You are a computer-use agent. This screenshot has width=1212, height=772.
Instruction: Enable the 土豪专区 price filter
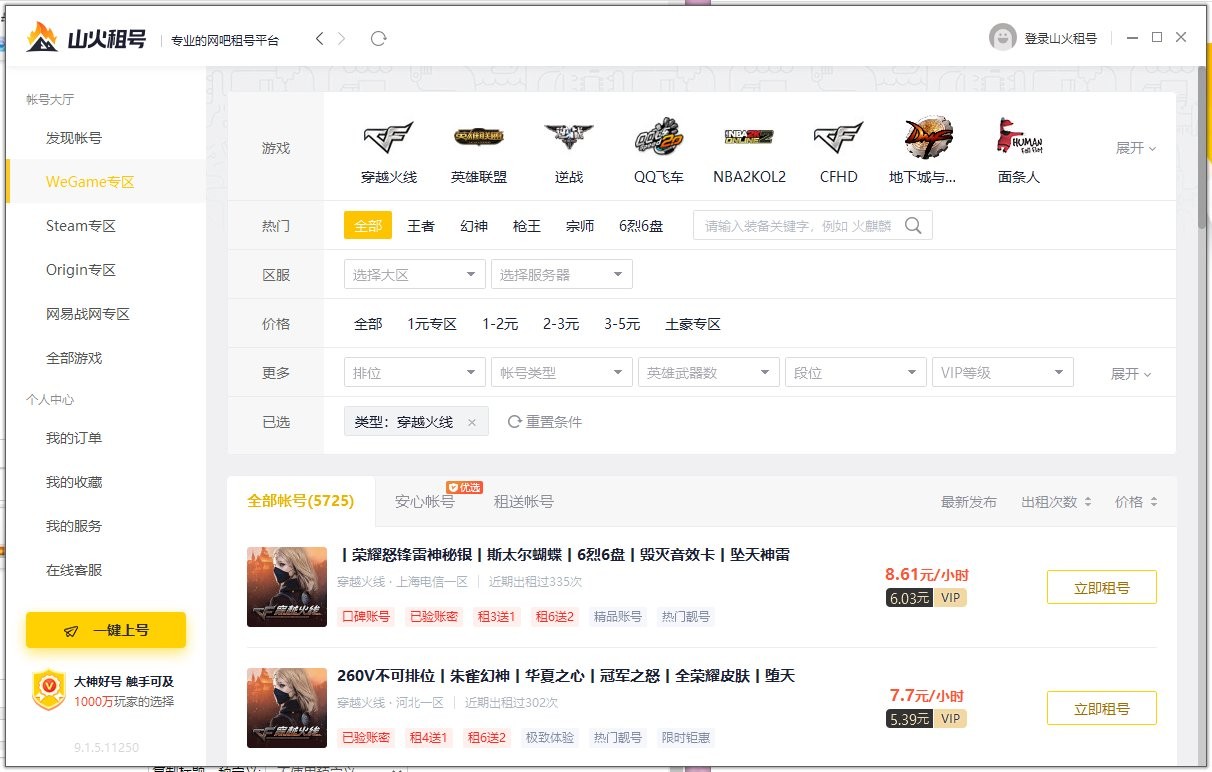(x=693, y=323)
